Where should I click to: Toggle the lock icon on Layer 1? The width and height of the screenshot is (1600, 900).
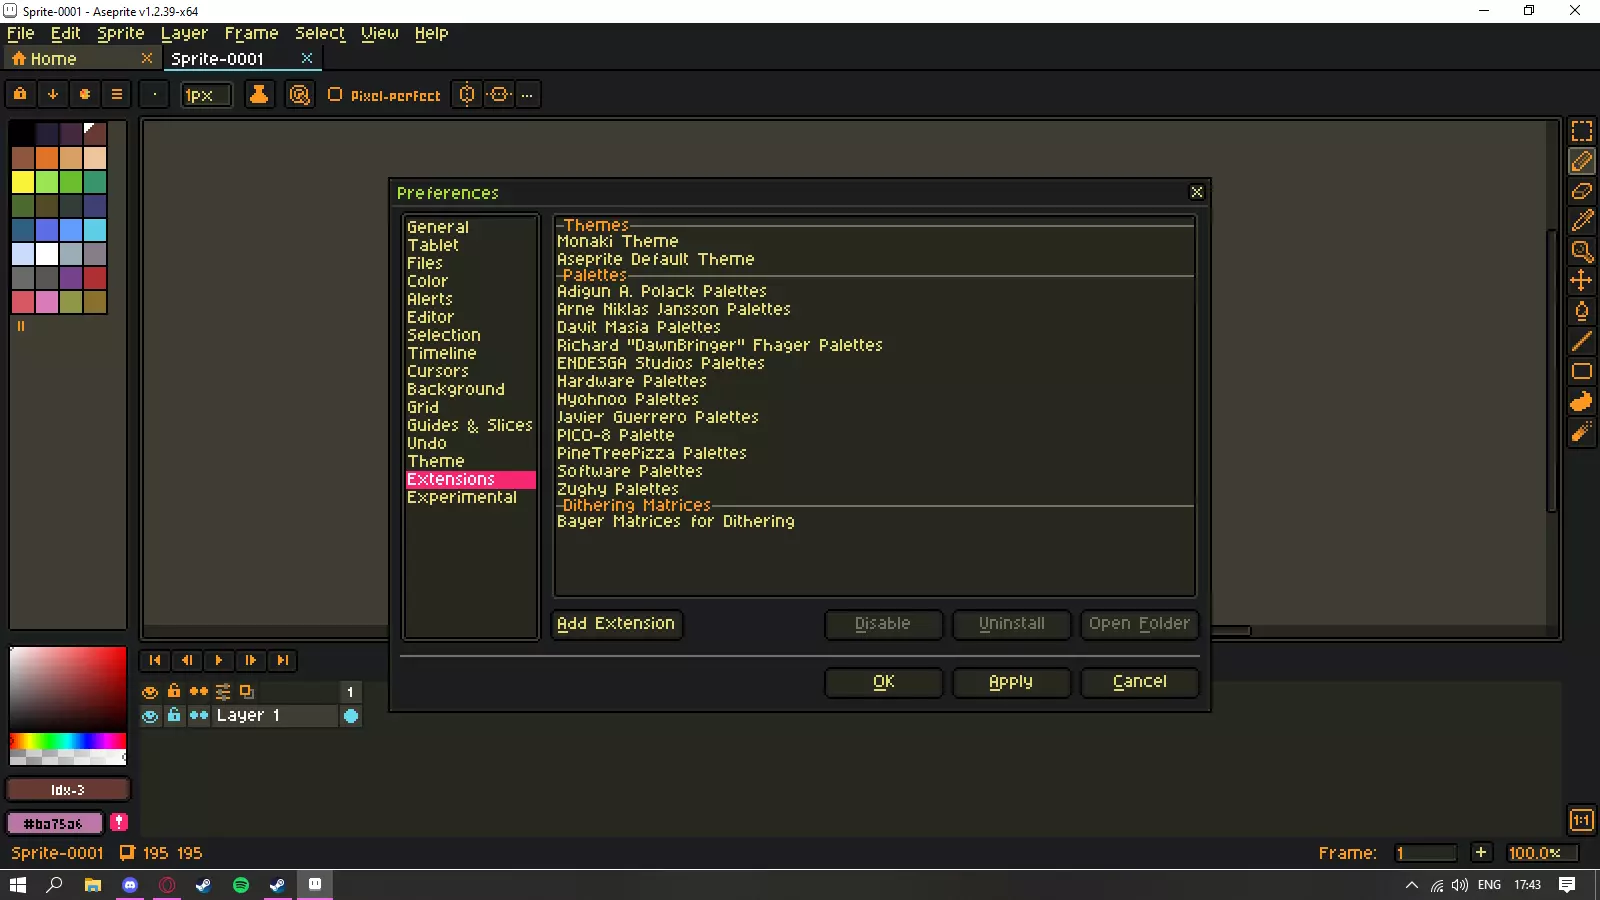click(x=174, y=716)
